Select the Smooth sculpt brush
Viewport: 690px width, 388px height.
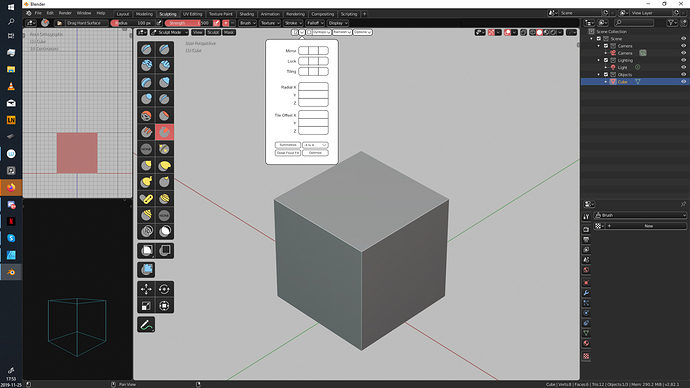coord(146,115)
